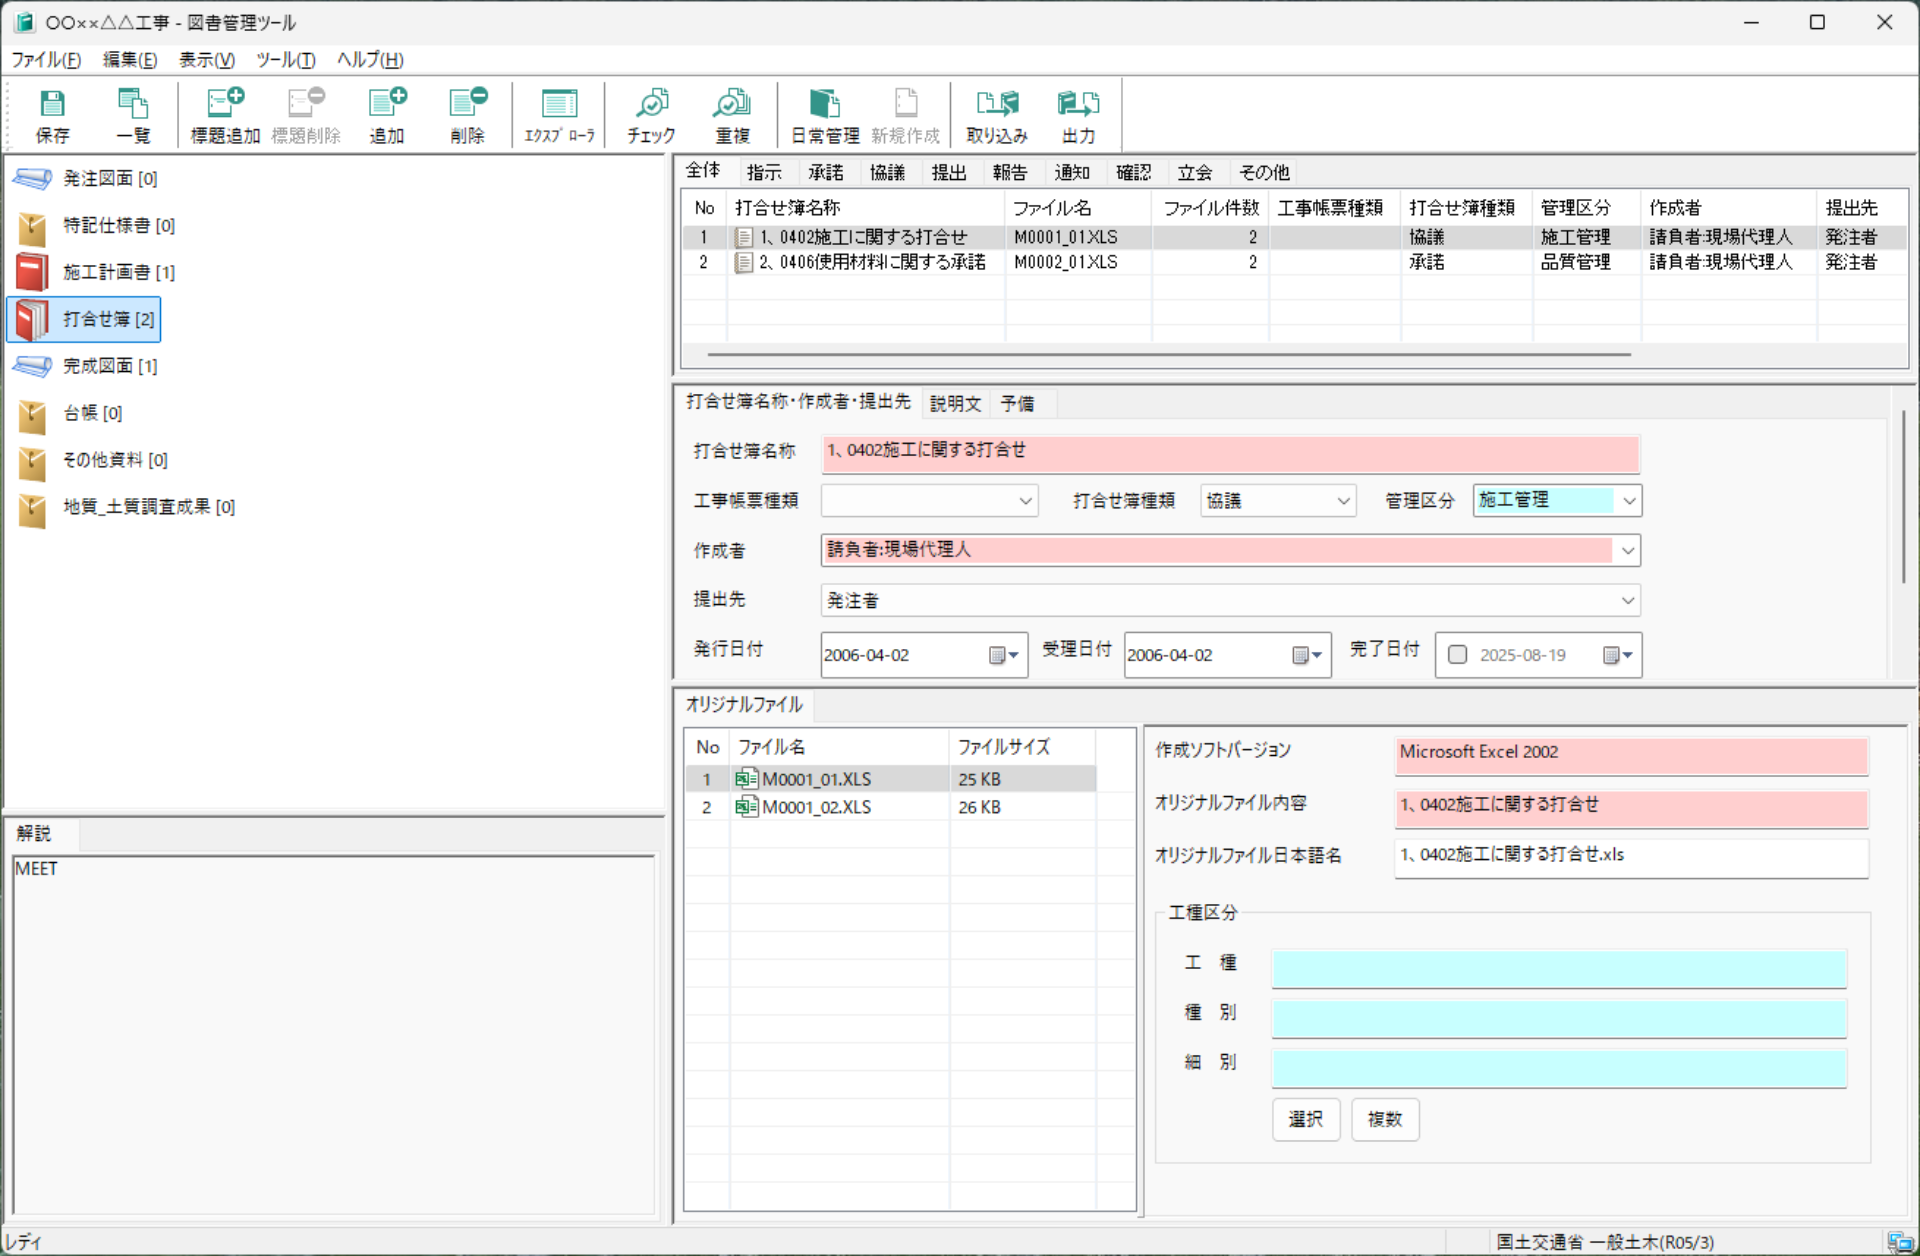Image resolution: width=1920 pixels, height=1256 pixels.
Task: Open the 管理区分 dropdown showing 施工管理
Action: click(1628, 500)
